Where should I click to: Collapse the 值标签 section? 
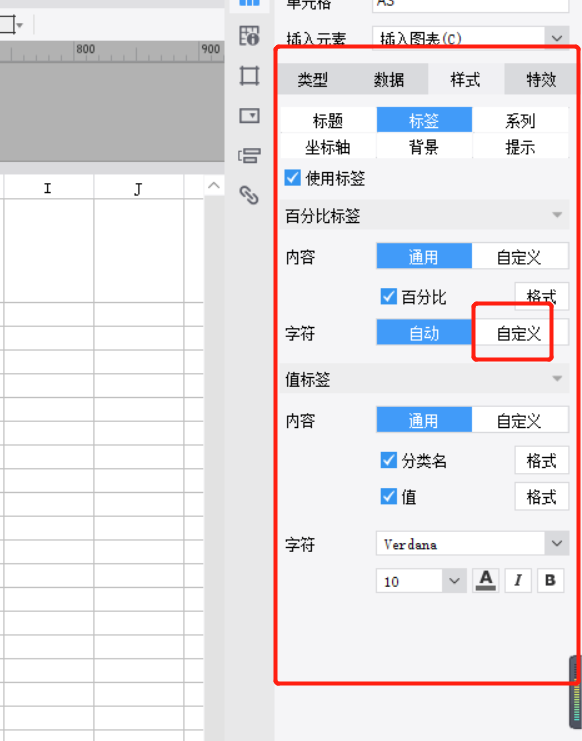coord(557,379)
